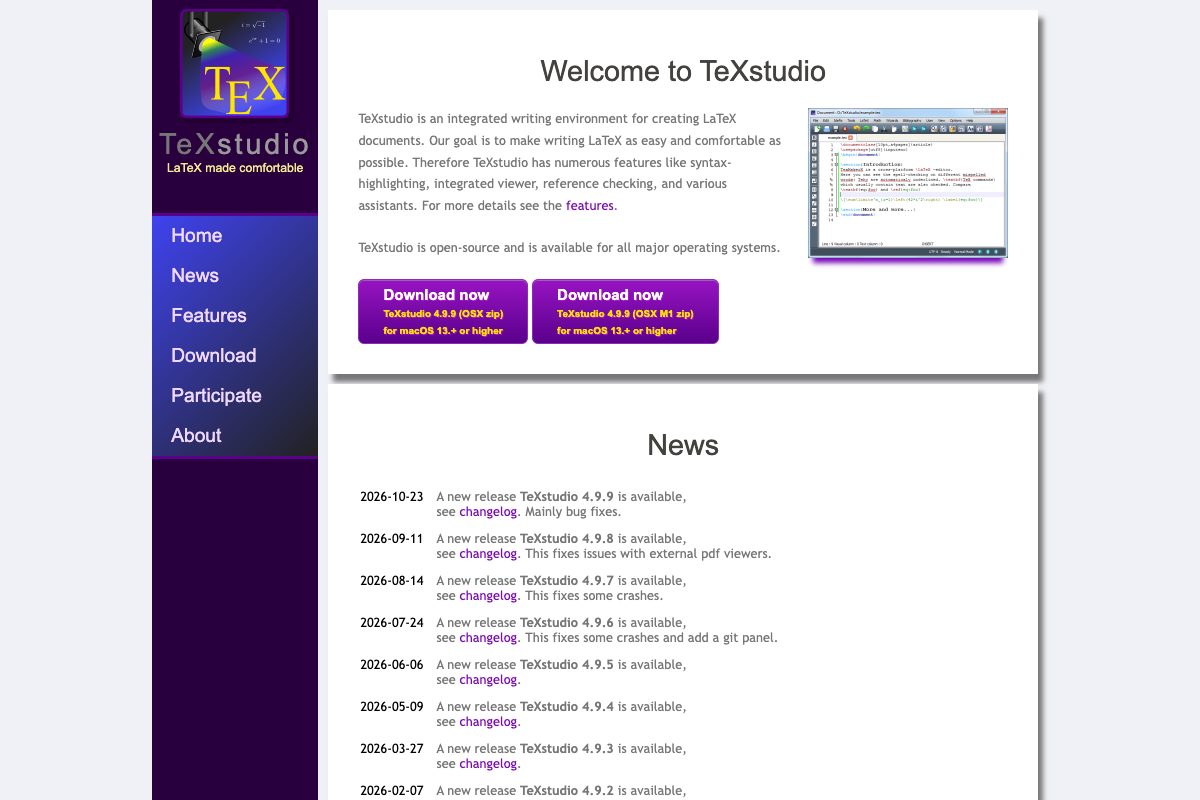Click the date 2026-07-24
Image resolution: width=1200 pixels, height=800 pixels.
pos(392,623)
